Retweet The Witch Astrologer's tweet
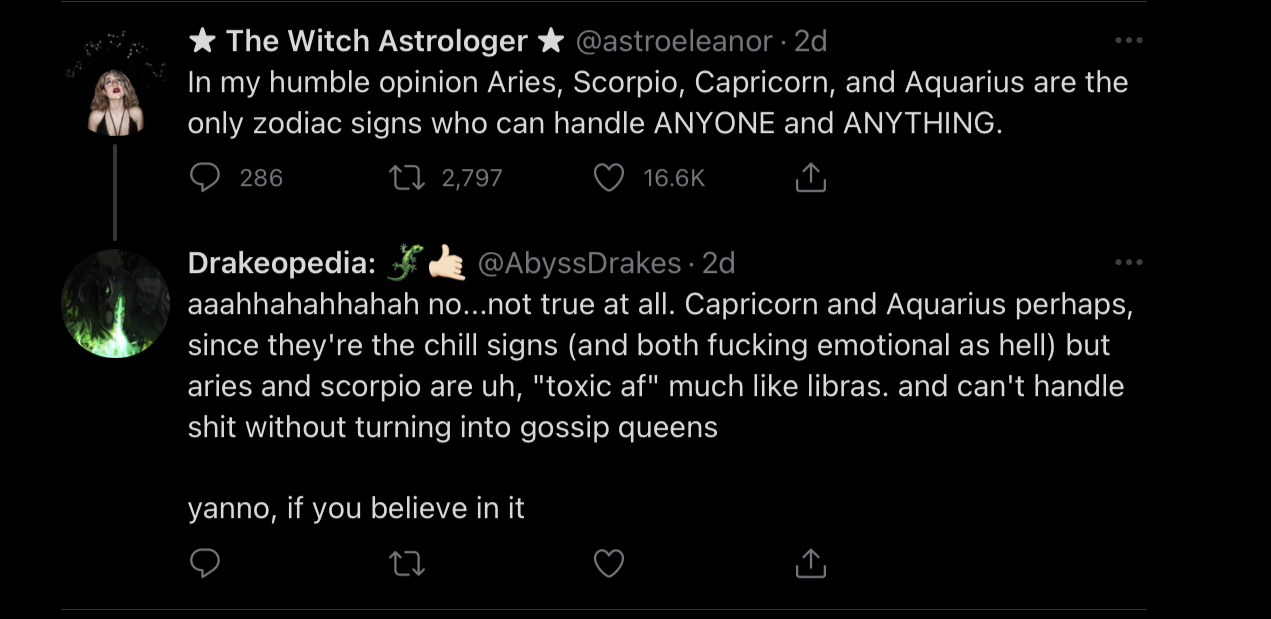 406,178
